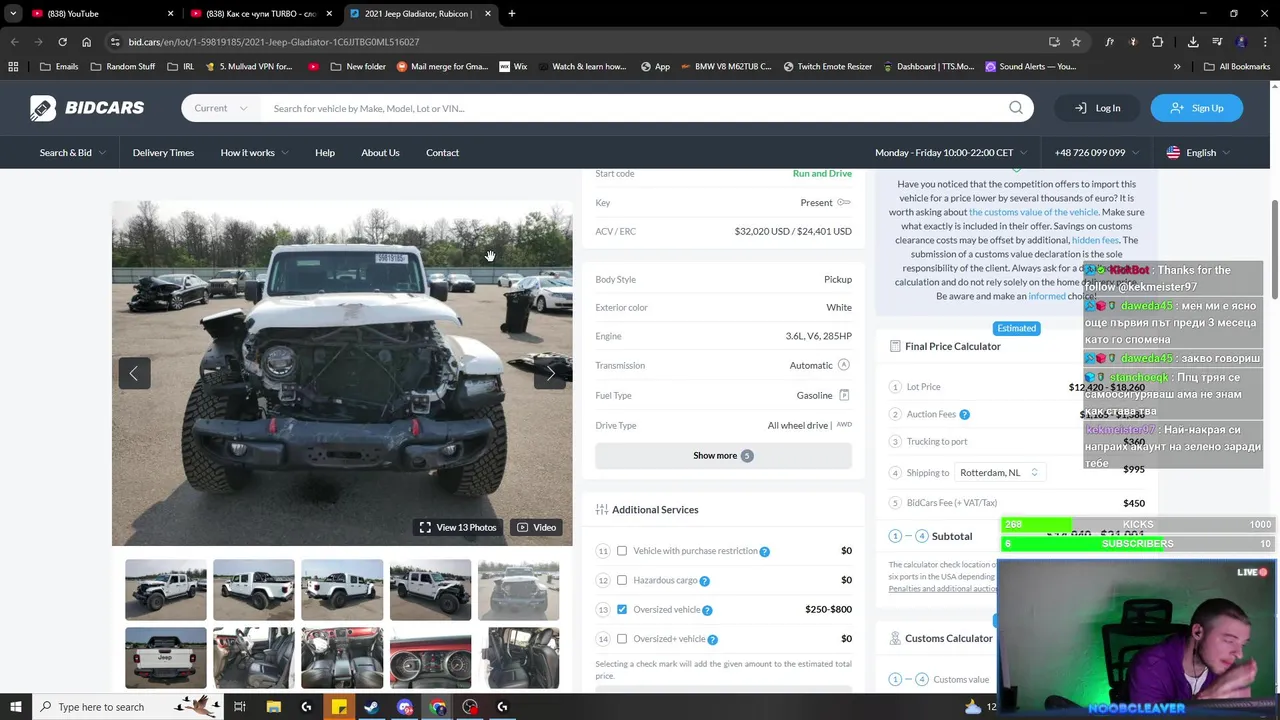Open Task View on taskbar
This screenshot has width=1280, height=720.
pos(240,707)
